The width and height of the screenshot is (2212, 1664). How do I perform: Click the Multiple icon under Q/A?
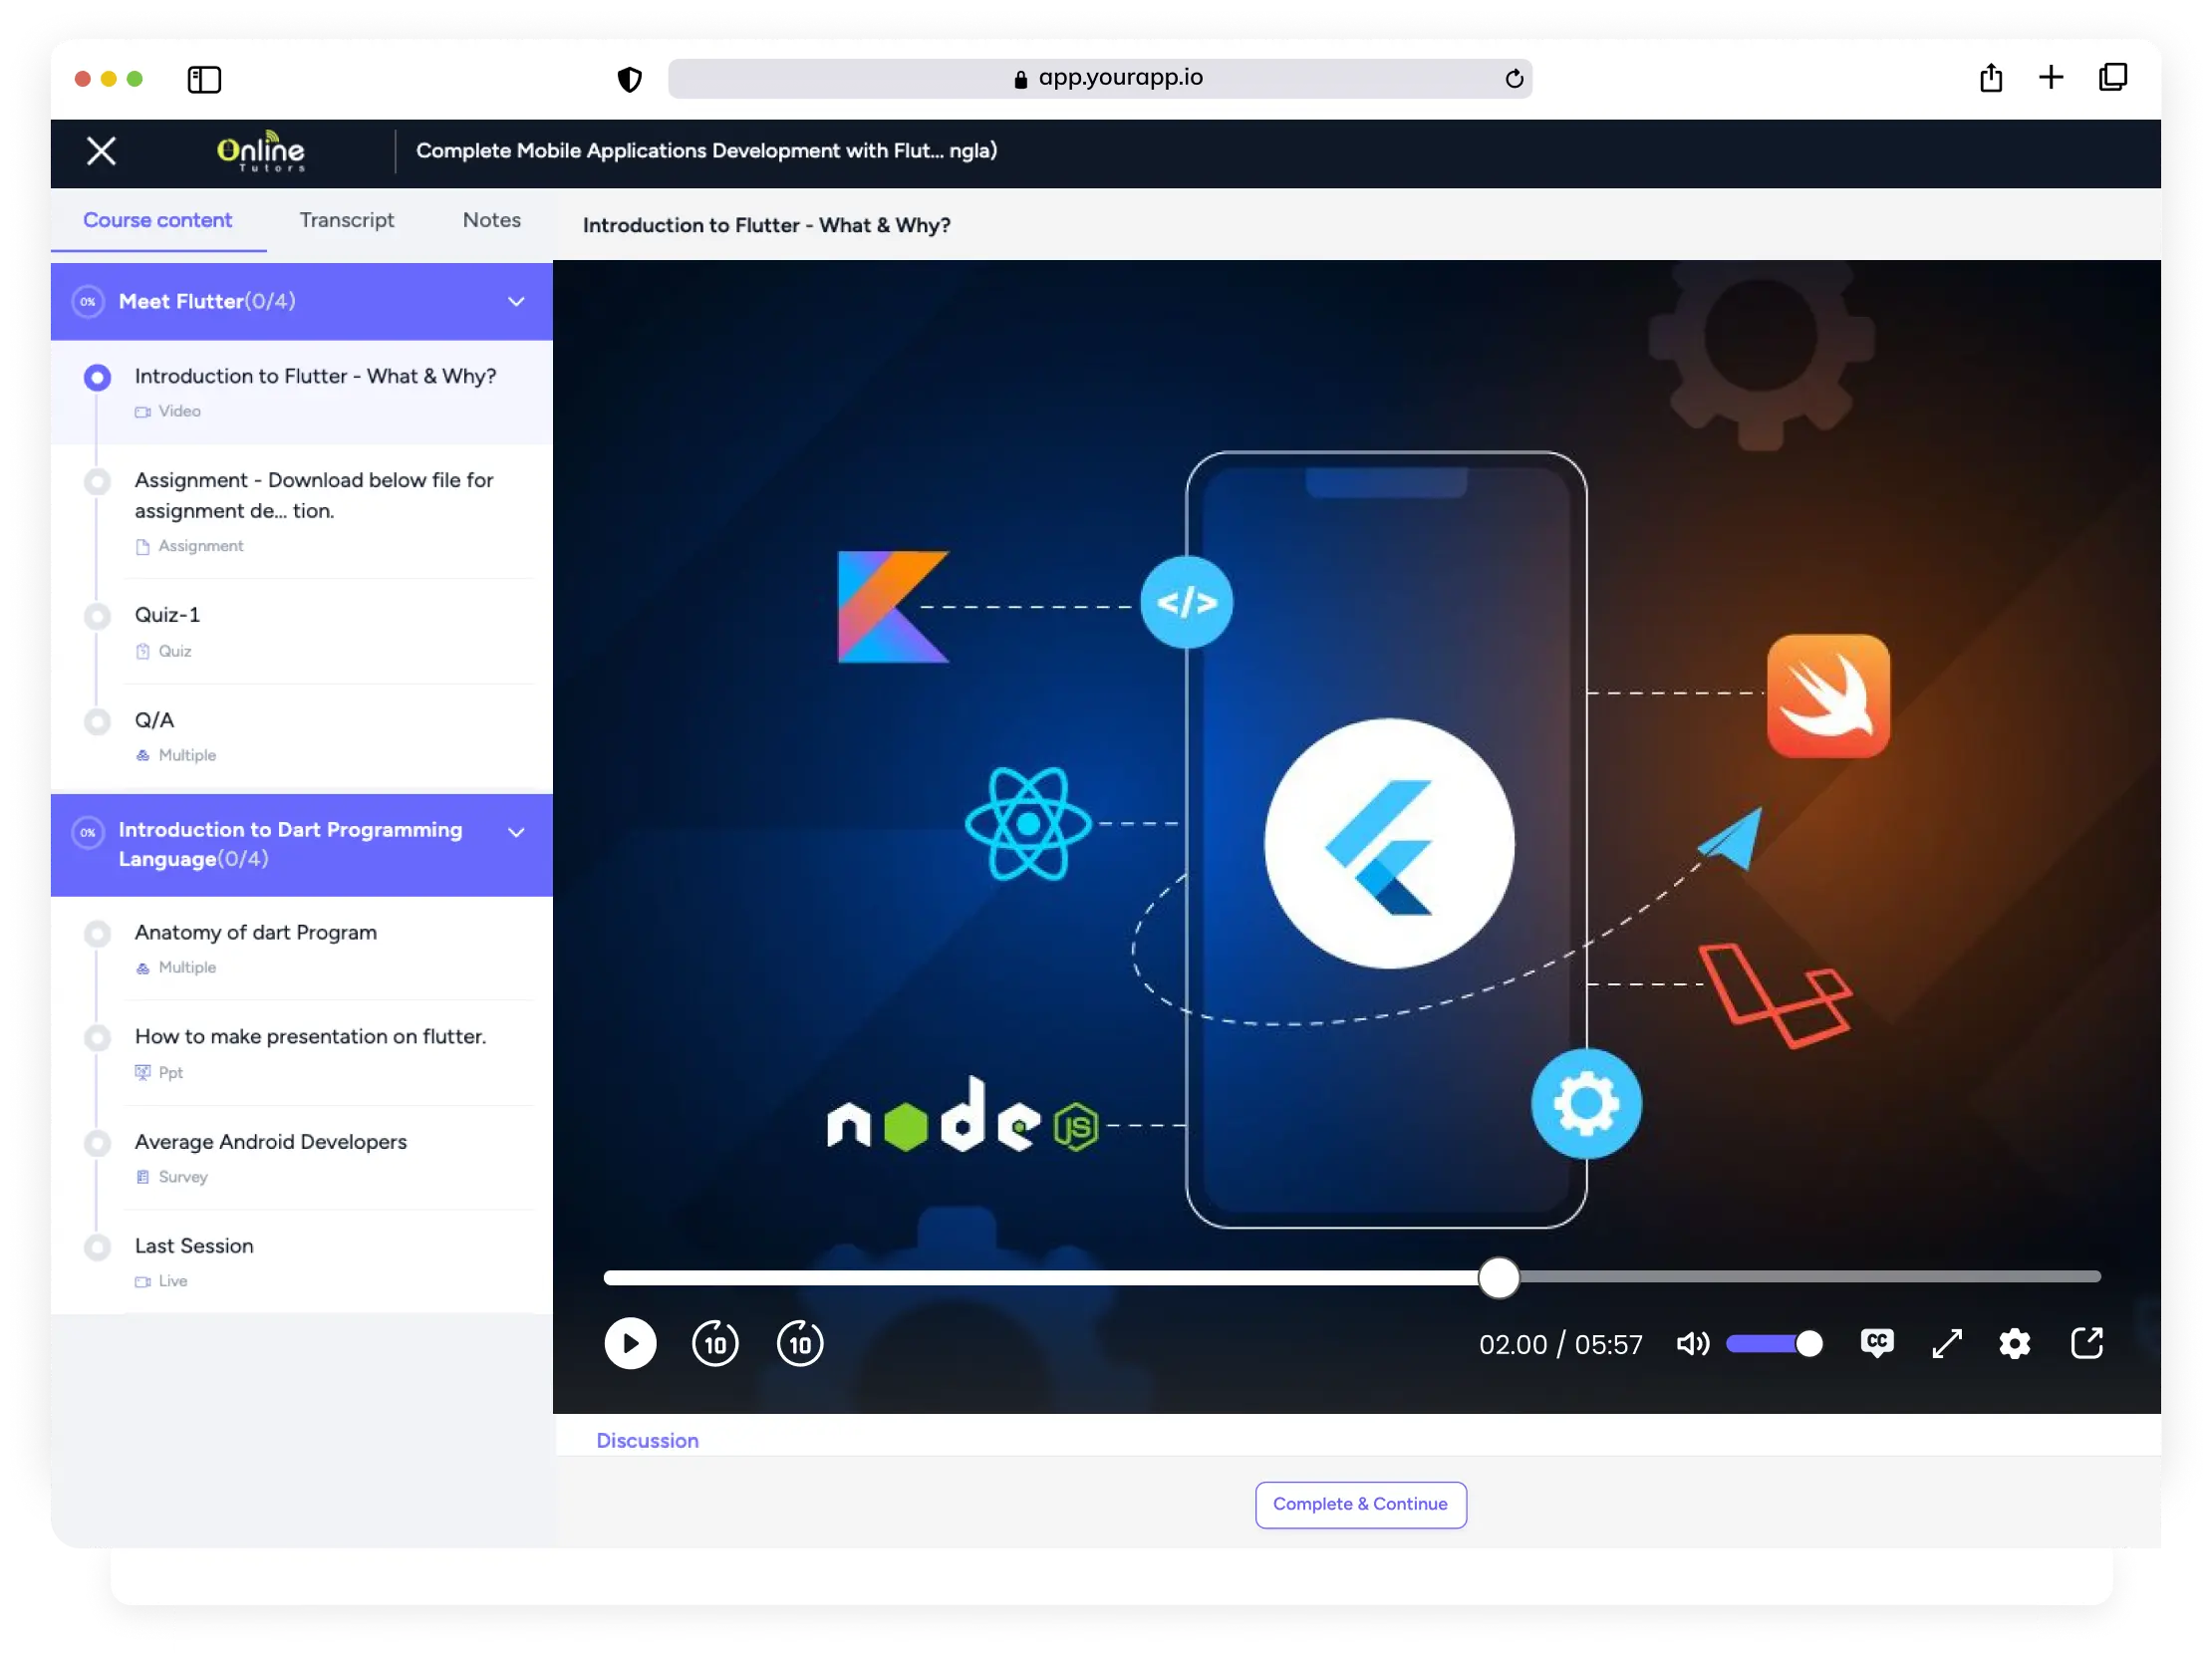pos(142,755)
